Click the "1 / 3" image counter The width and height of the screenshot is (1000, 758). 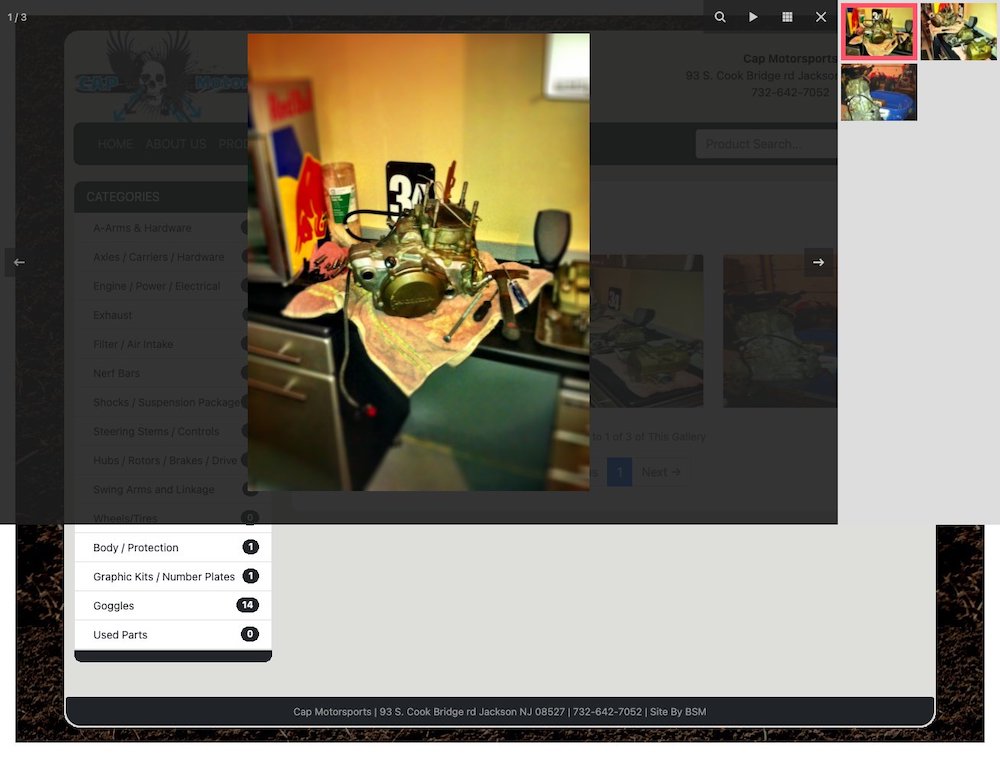[x=17, y=17]
